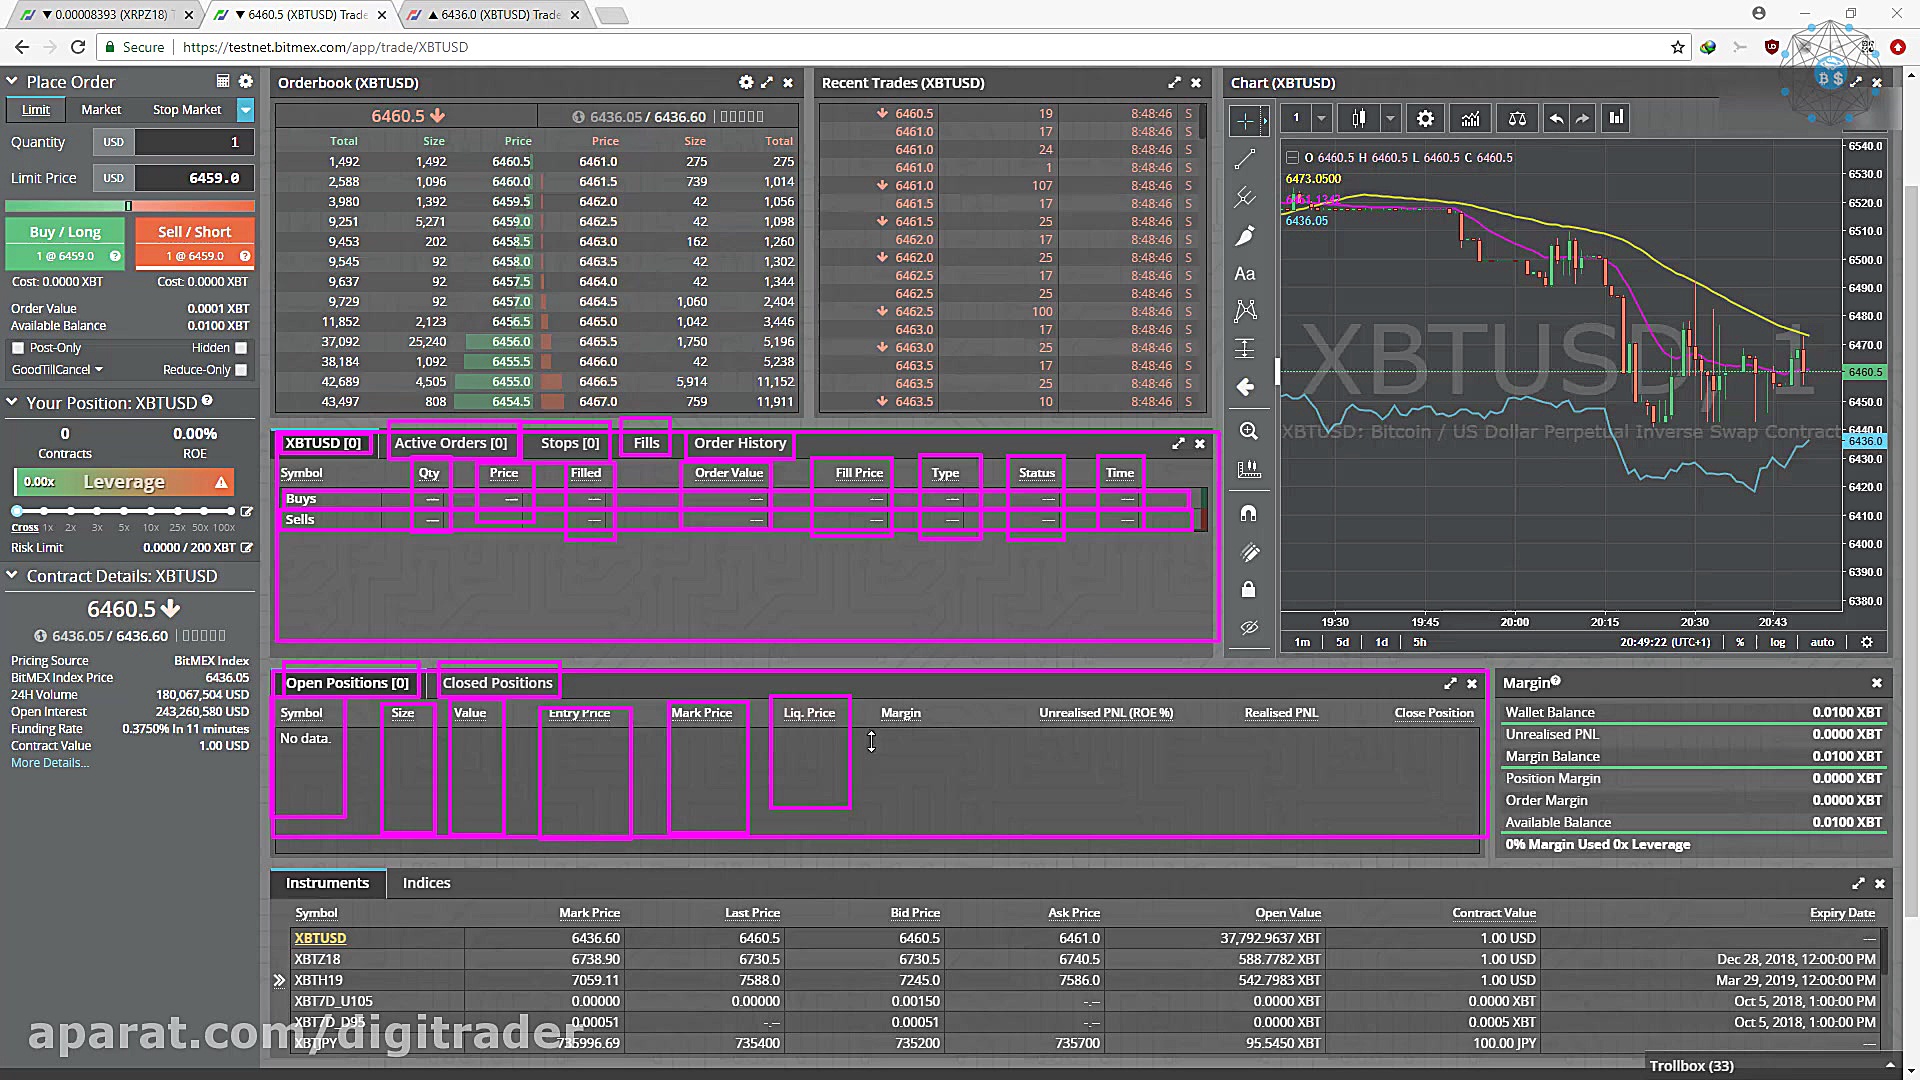Toggle log scale on chart
This screenshot has width=1920, height=1080.
[x=1777, y=642]
